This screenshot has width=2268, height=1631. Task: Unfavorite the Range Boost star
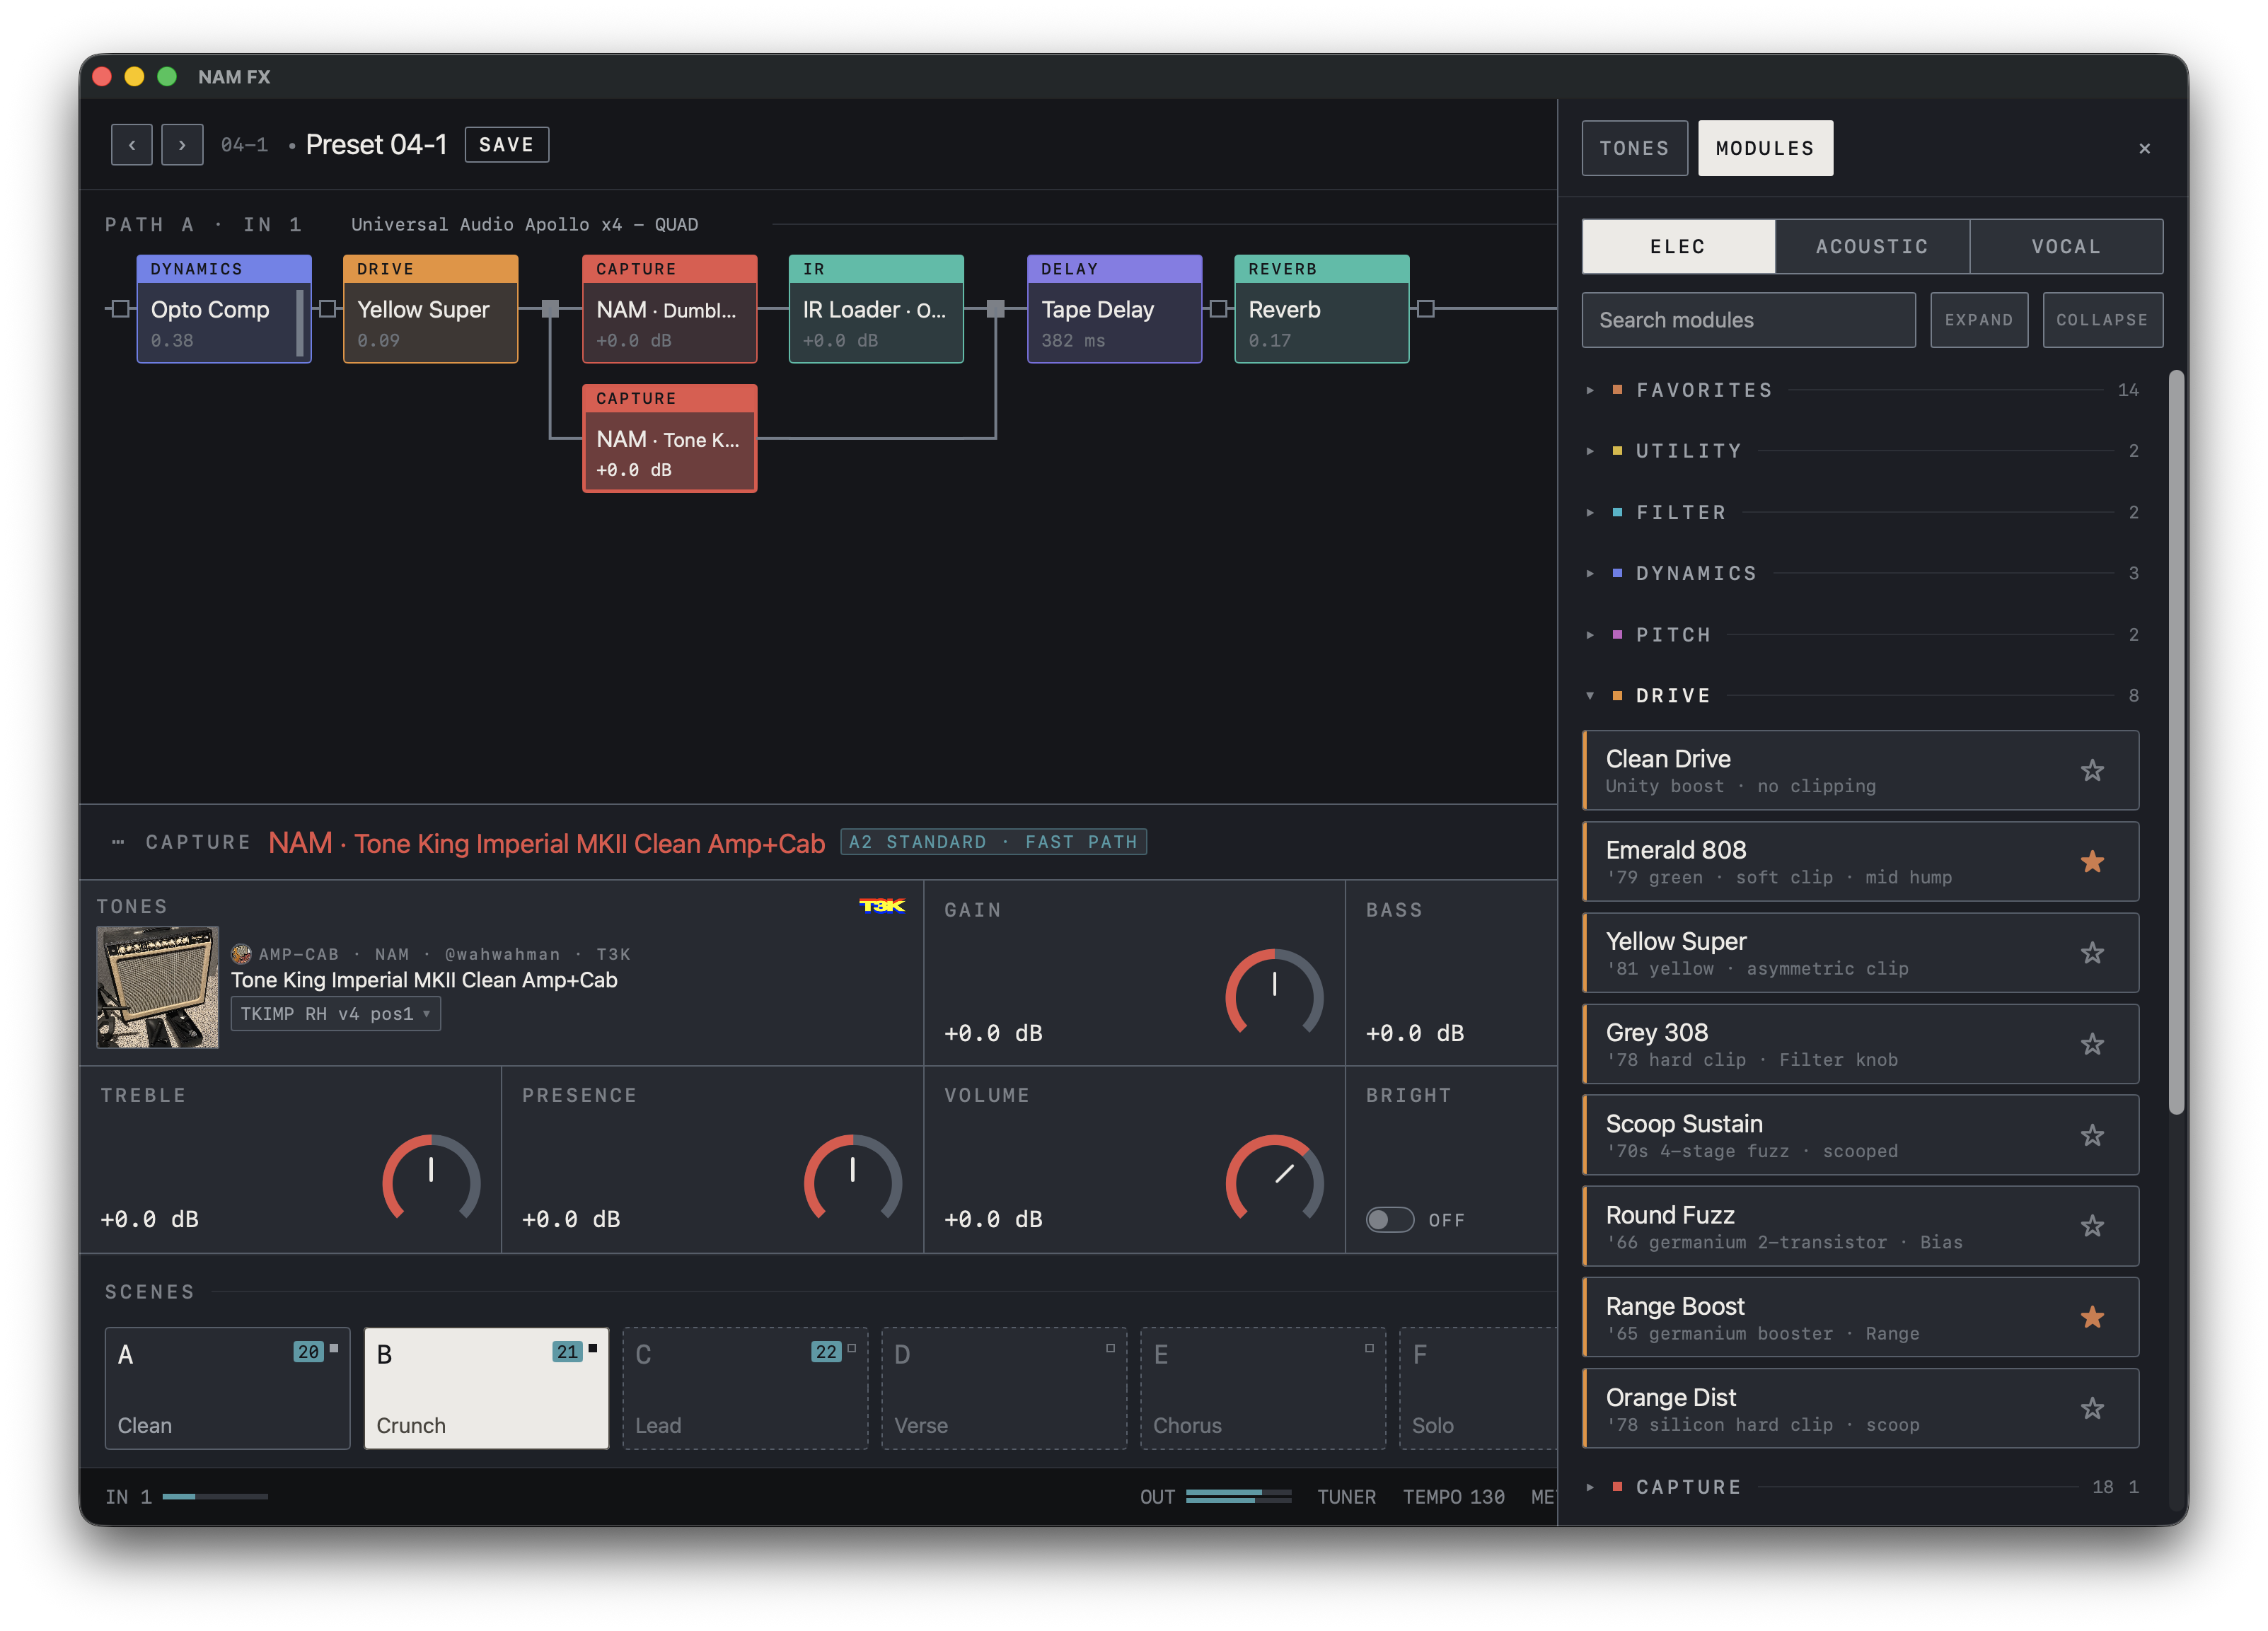pyautogui.click(x=2091, y=1318)
